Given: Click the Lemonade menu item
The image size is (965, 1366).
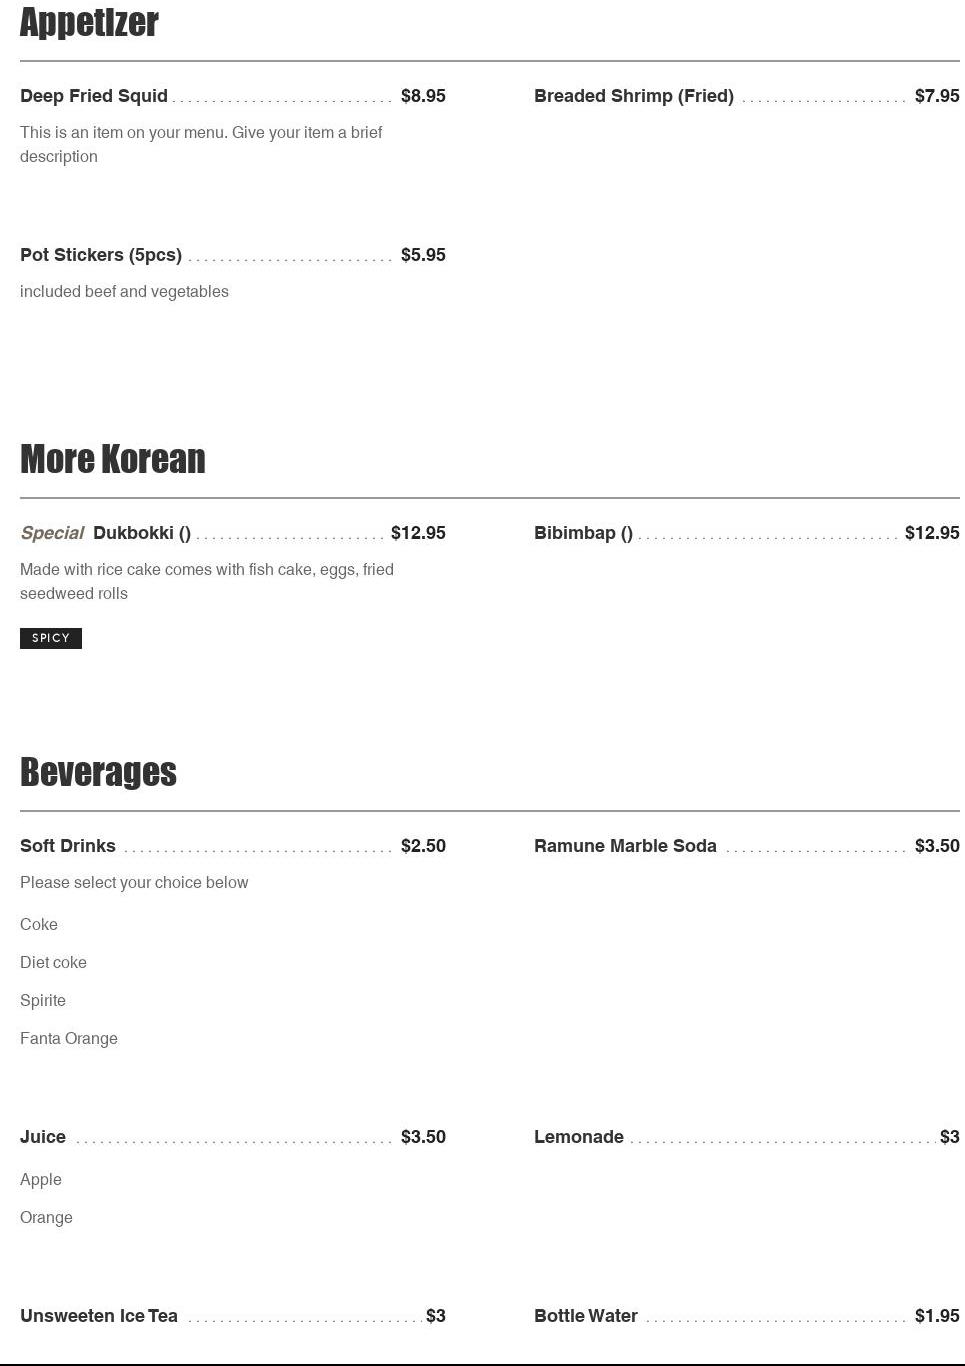Looking at the screenshot, I should pos(579,1137).
